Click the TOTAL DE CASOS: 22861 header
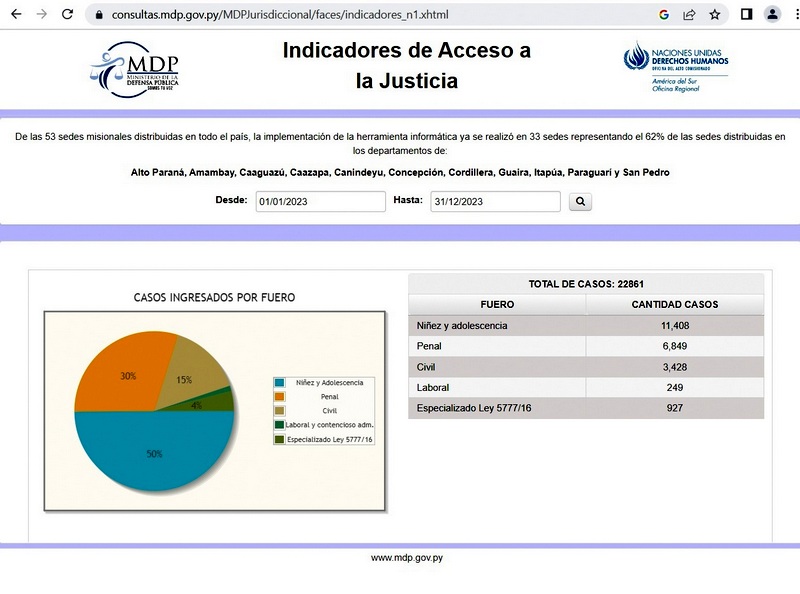Image resolution: width=800 pixels, height=594 pixels. 586,284
